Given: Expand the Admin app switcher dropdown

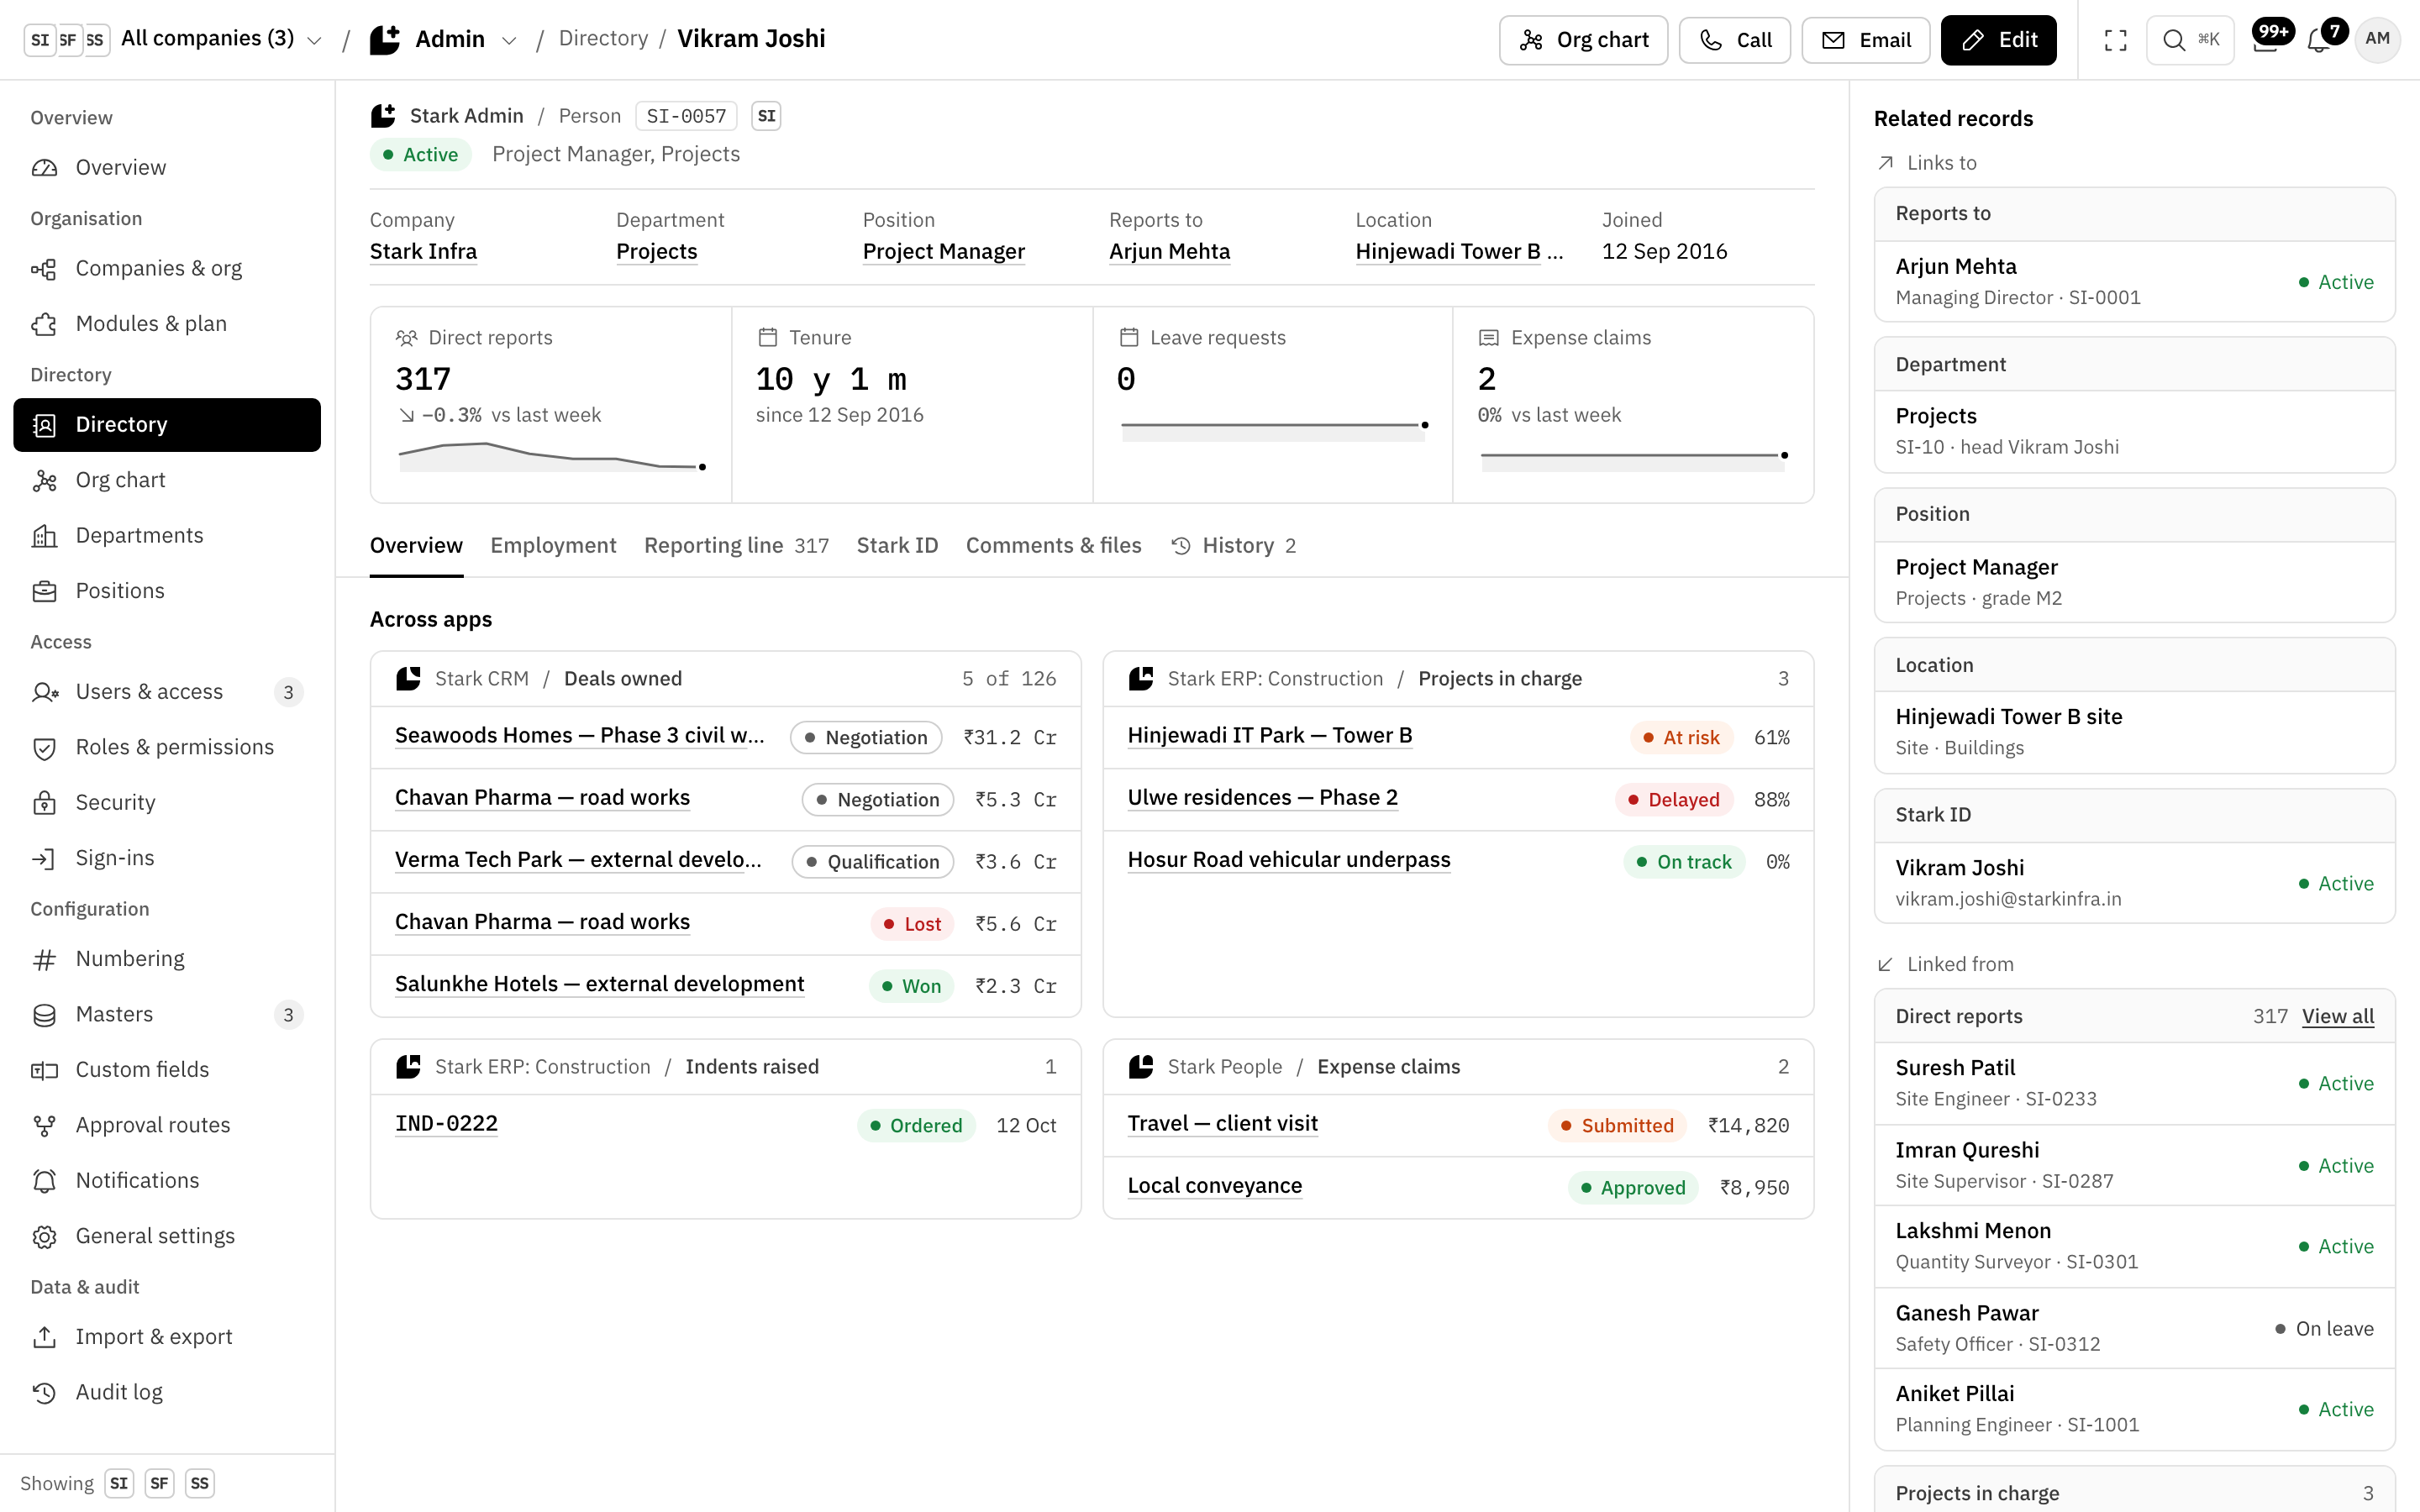Looking at the screenshot, I should tap(443, 39).
